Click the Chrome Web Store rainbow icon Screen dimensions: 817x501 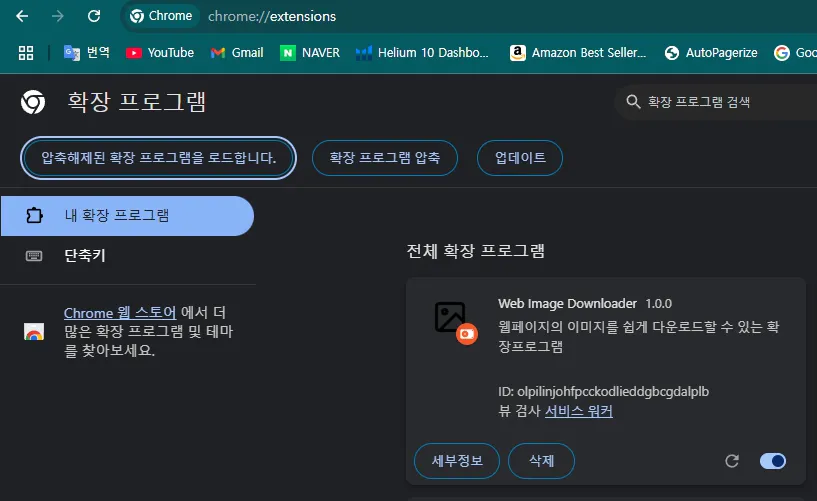click(34, 332)
